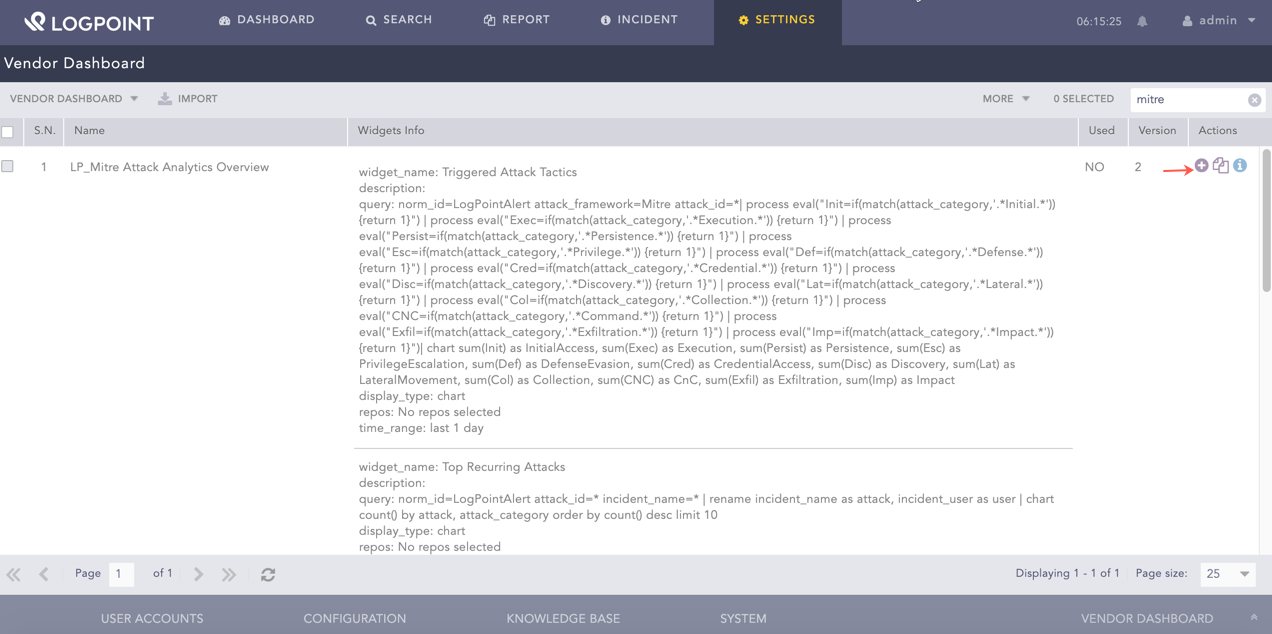Open the info icon for LP_Mitre dashboard
This screenshot has height=634, width=1272.
1240,166
